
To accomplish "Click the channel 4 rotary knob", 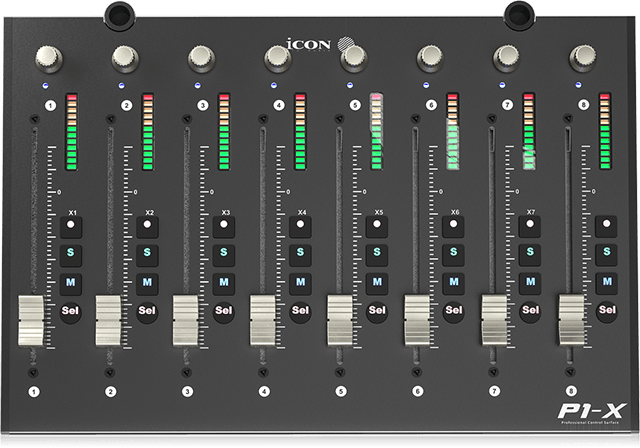I will pos(277,58).
